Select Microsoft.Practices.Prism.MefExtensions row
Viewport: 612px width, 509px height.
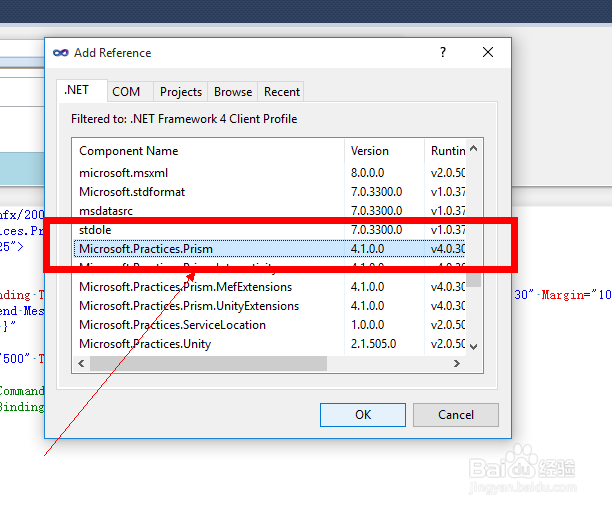point(269,287)
